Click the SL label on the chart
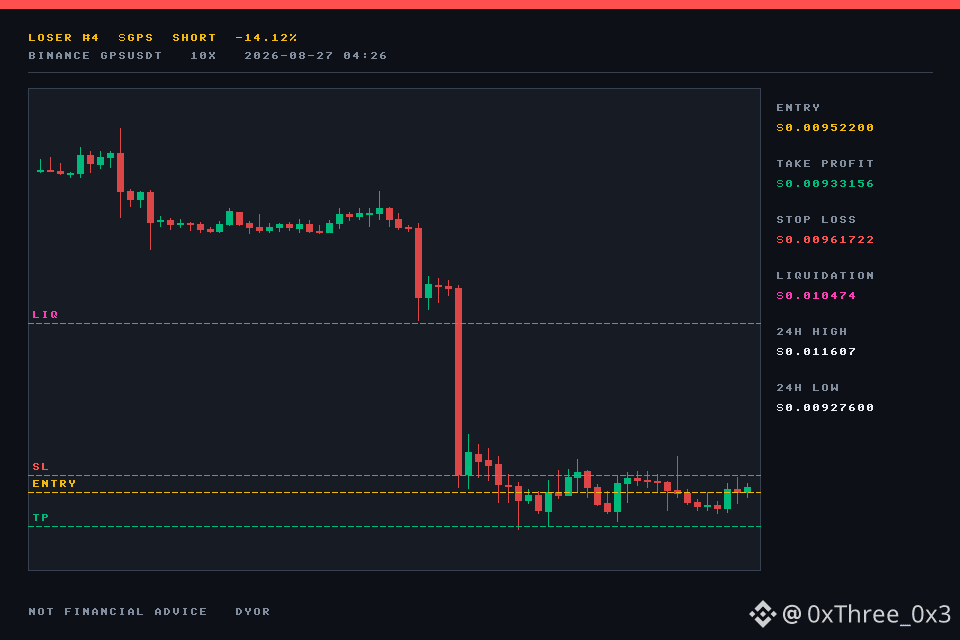The image size is (960, 640). 40,467
